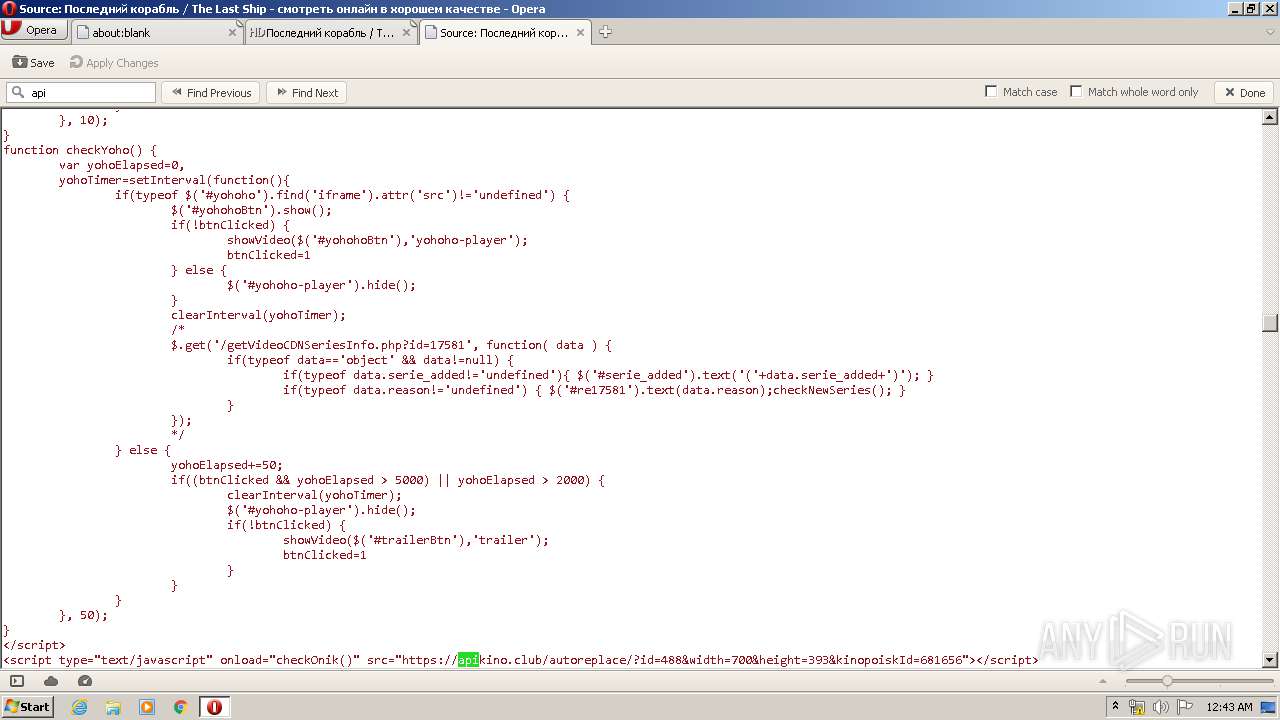
Task: Click the Opera taskbar button
Action: tap(214, 707)
